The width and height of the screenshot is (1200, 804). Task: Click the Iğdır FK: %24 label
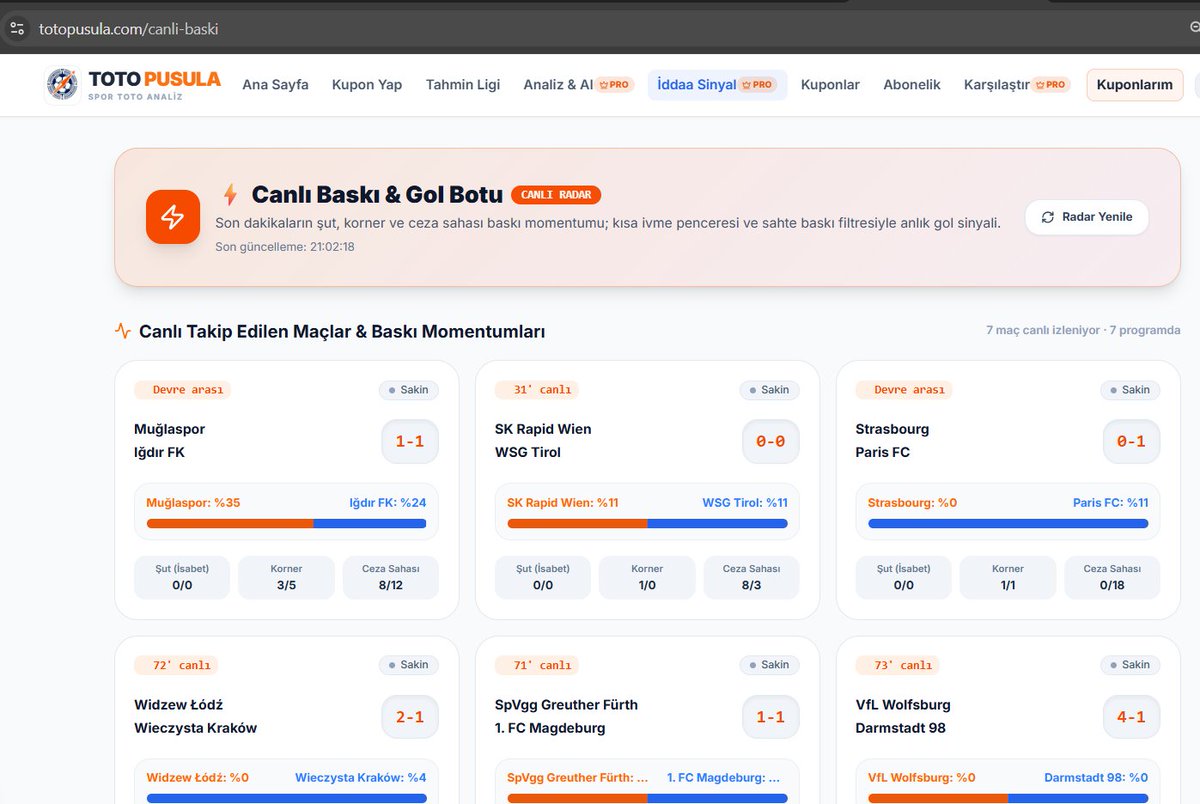(387, 503)
